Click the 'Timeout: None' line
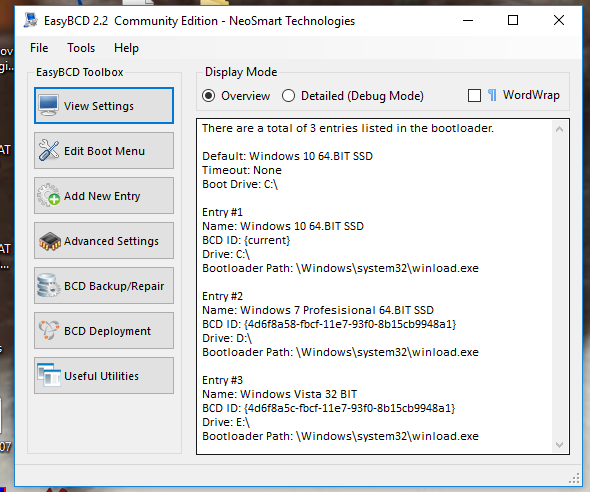 242,170
